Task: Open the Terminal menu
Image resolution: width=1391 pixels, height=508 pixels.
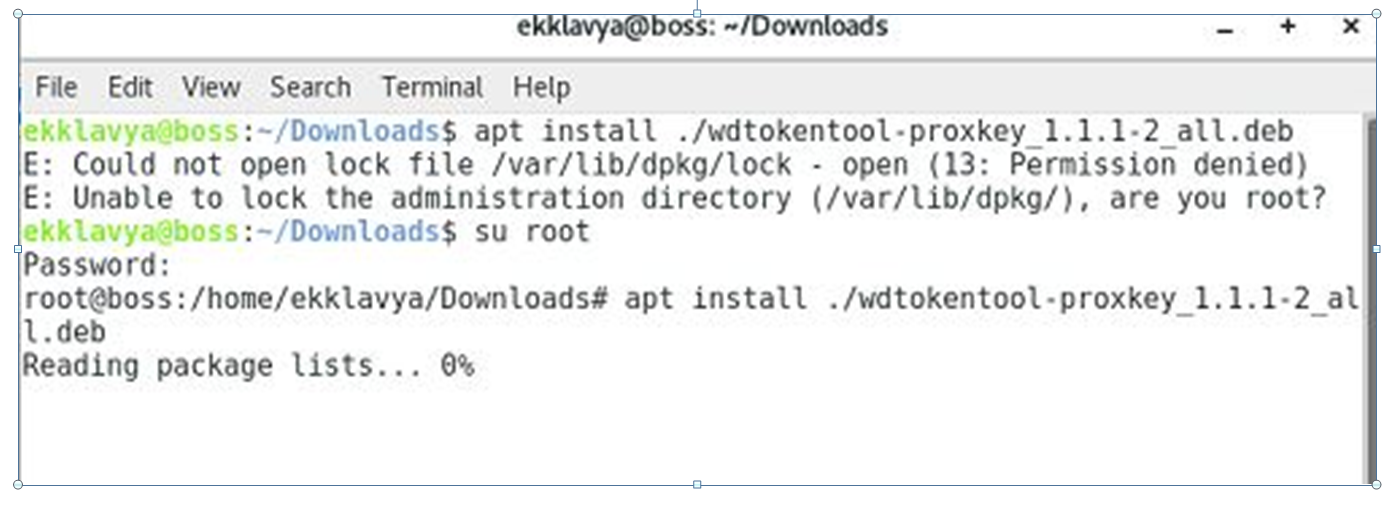Action: [432, 88]
